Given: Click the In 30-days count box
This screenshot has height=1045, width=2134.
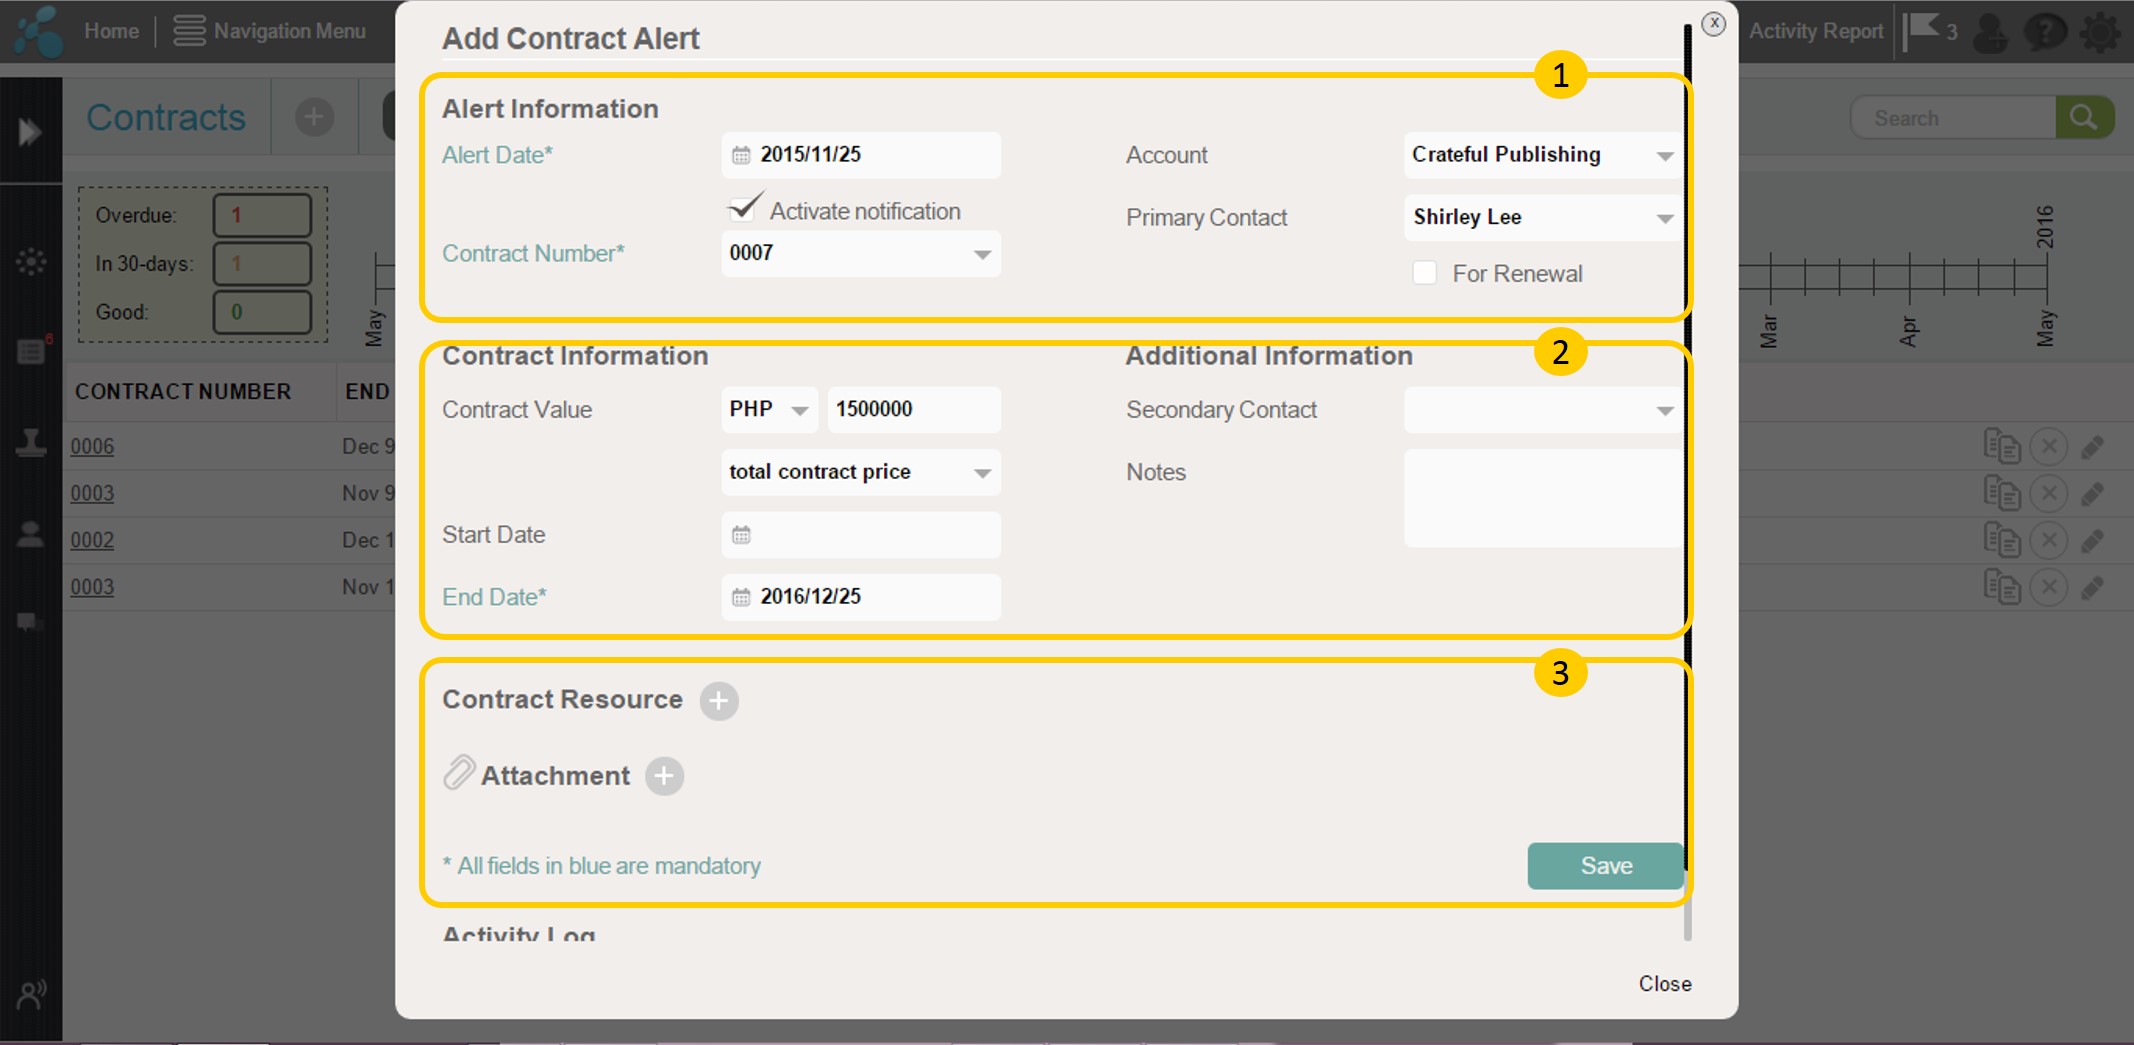Looking at the screenshot, I should [262, 263].
